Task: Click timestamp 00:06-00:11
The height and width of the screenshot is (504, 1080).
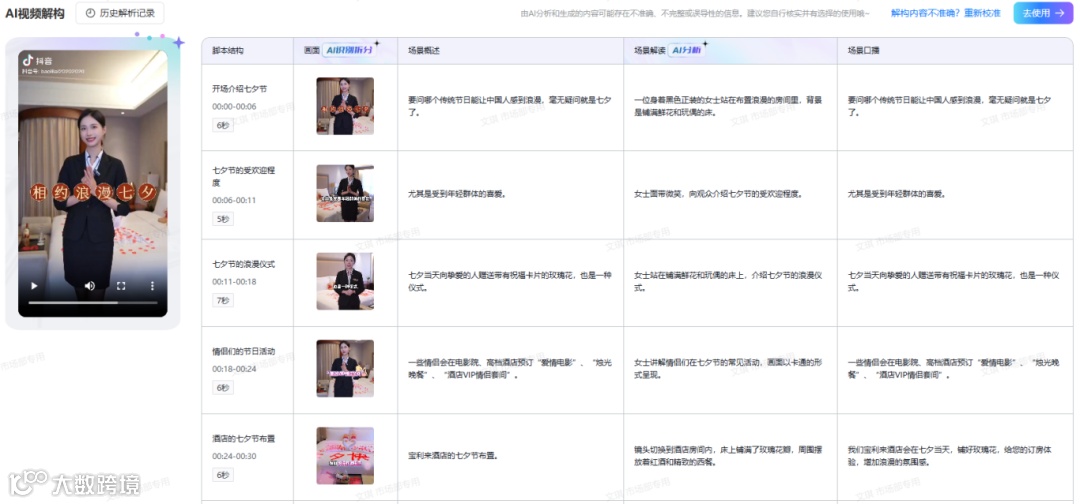Action: [234, 200]
